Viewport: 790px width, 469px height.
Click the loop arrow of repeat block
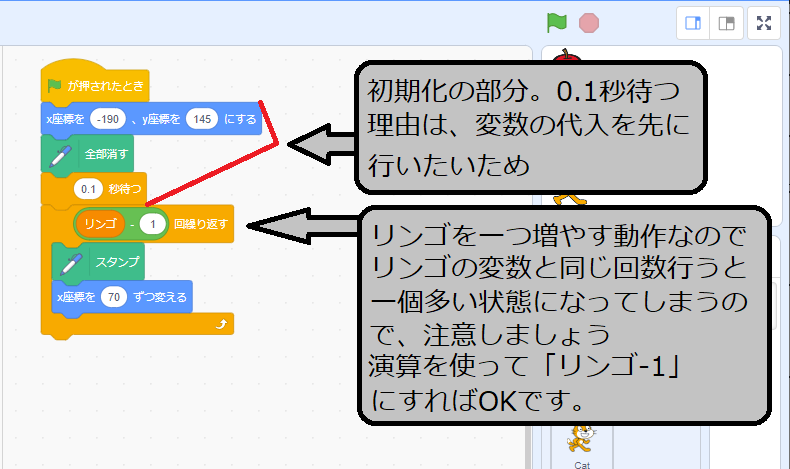[x=221, y=324]
